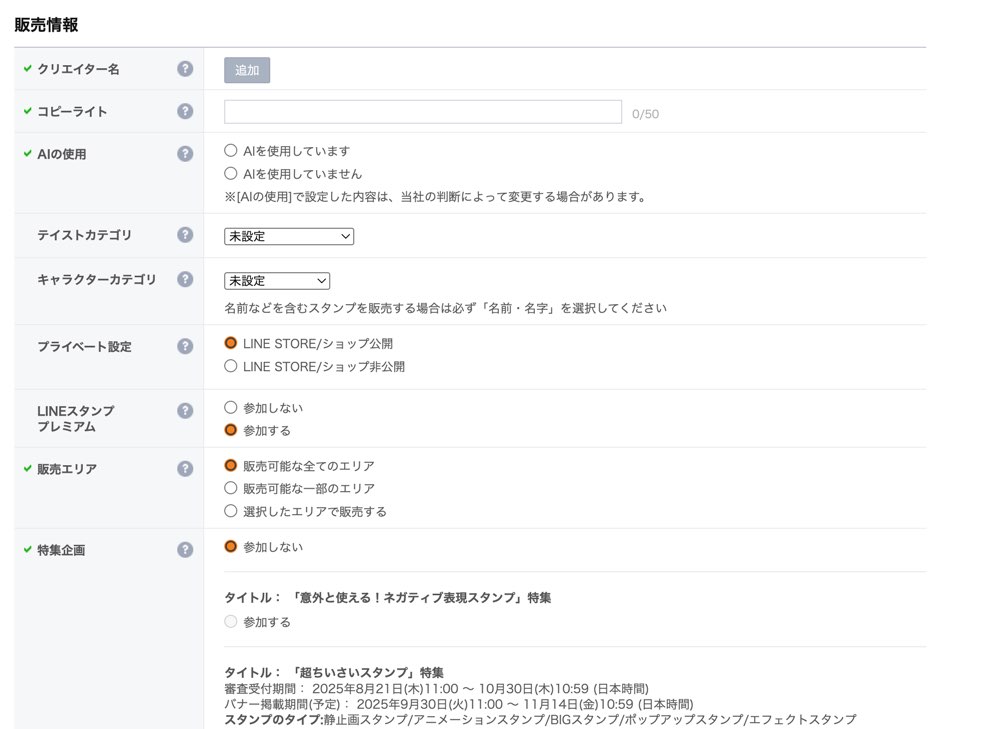Viewport: 985px width, 729px height.
Task: Click help icon for テイストカテゴリ
Action: pyautogui.click(x=185, y=235)
